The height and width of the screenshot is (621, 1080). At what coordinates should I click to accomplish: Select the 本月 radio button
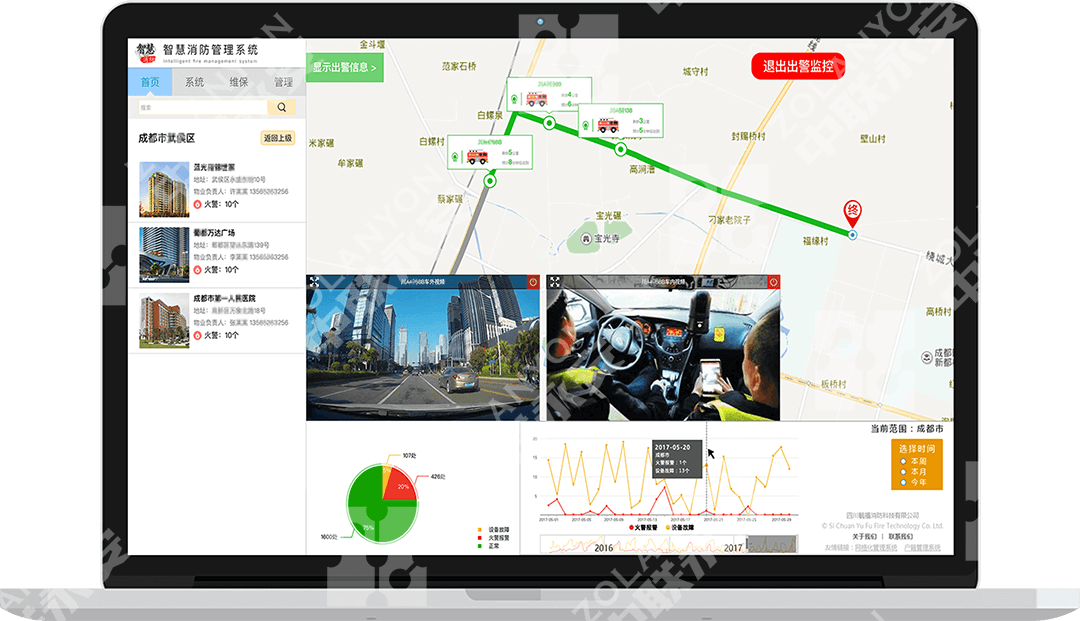click(903, 472)
